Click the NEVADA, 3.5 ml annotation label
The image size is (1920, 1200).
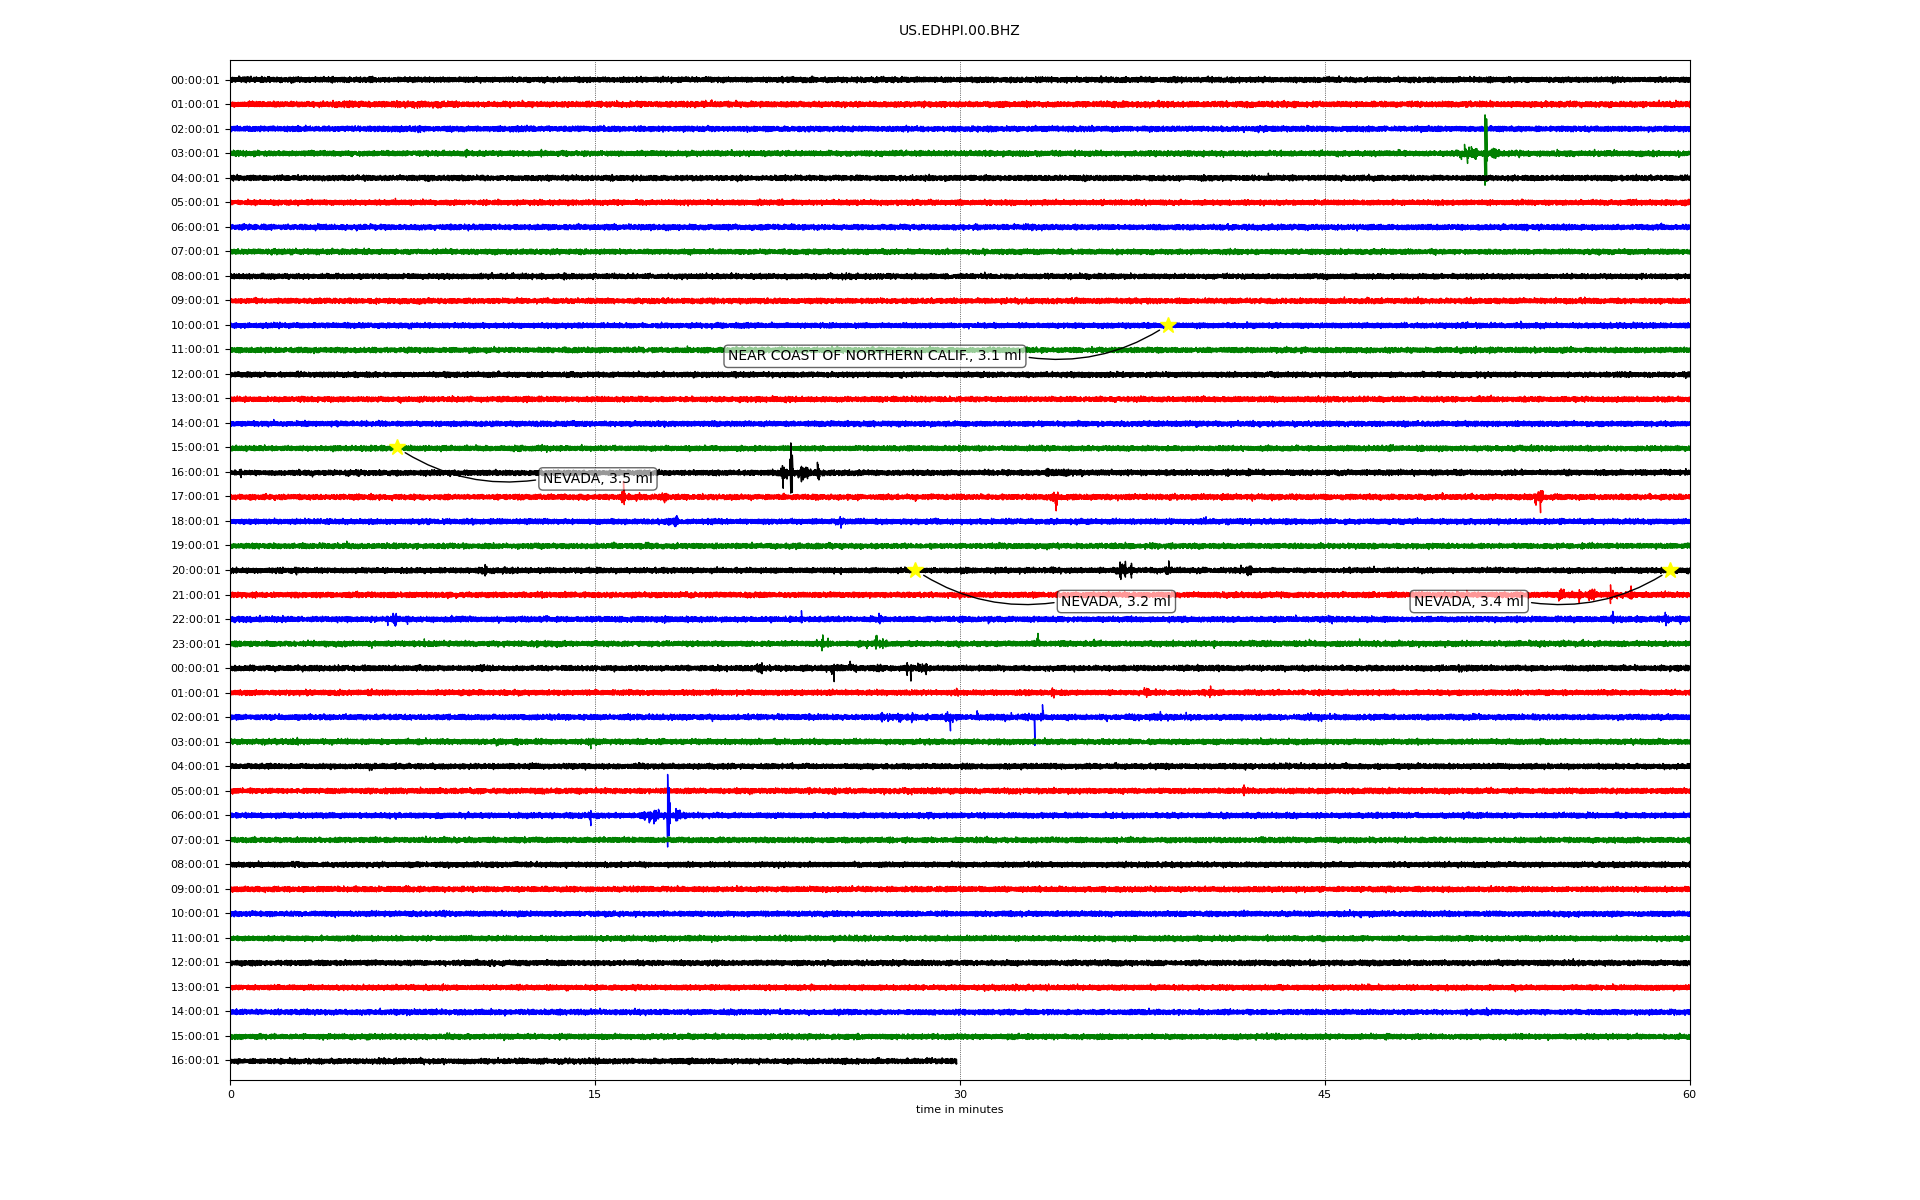point(597,479)
